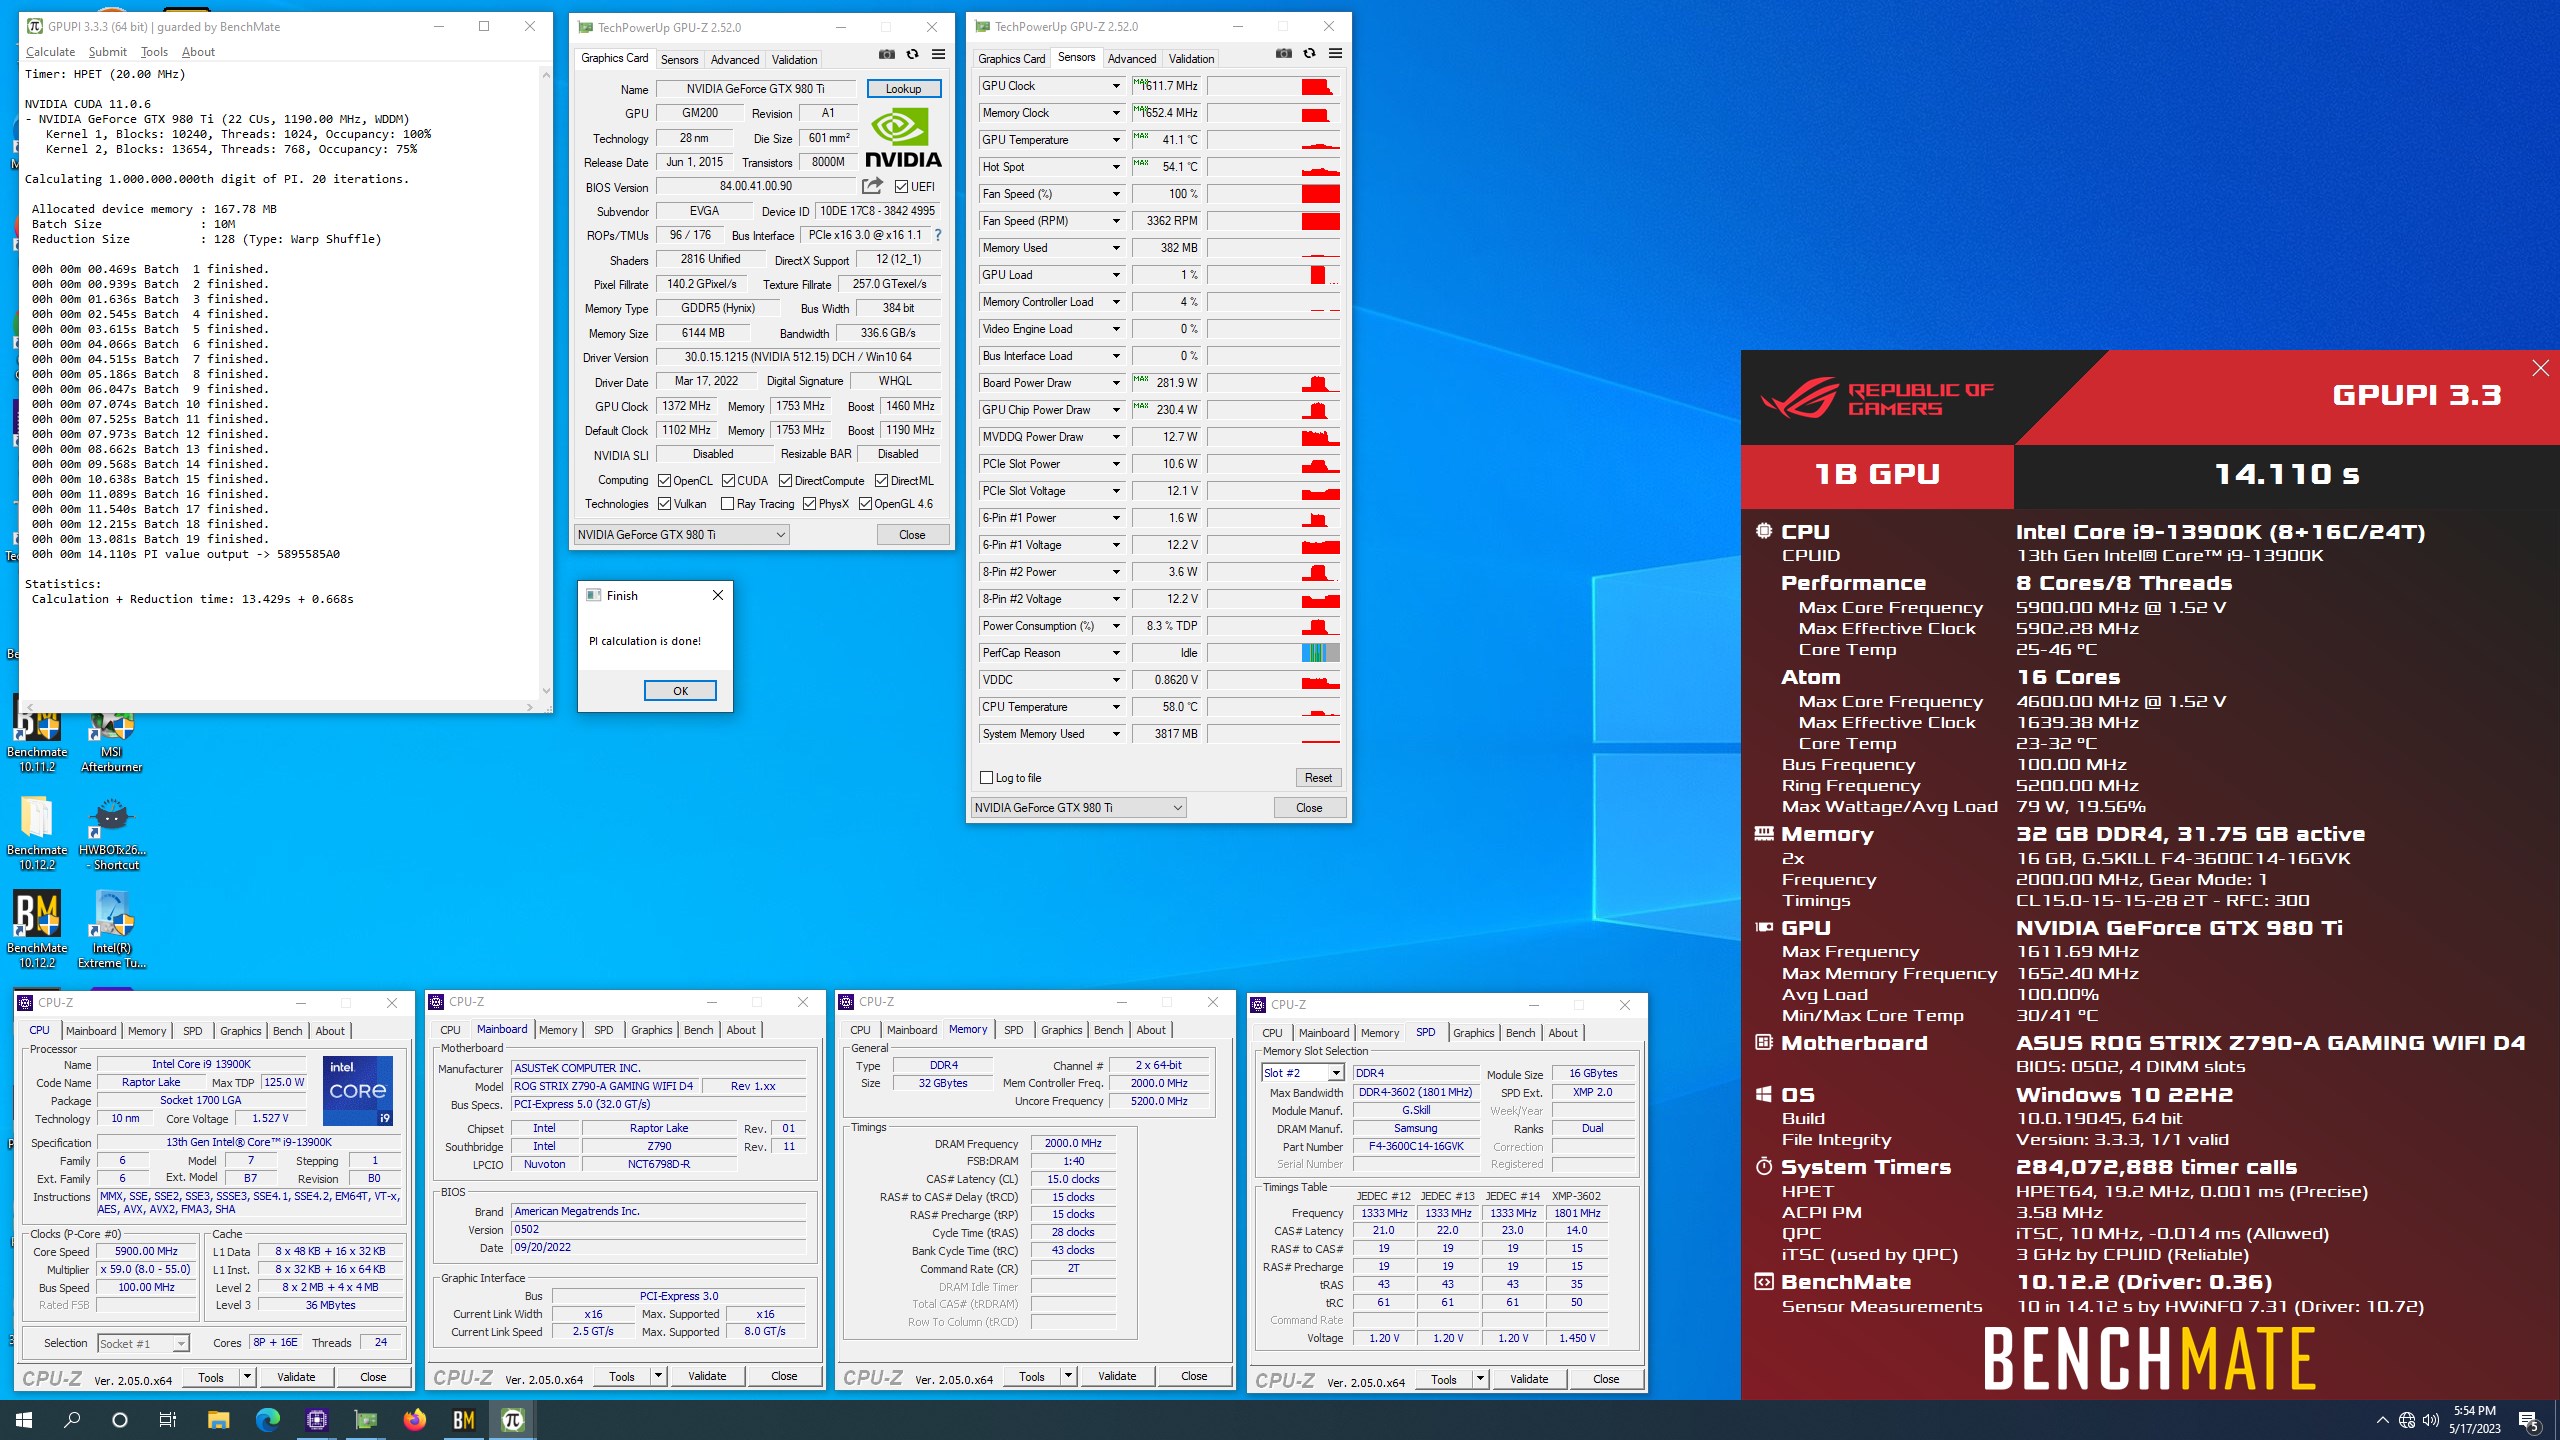
Task: Expand the Memory Clock sensor dropdown
Action: [1116, 113]
